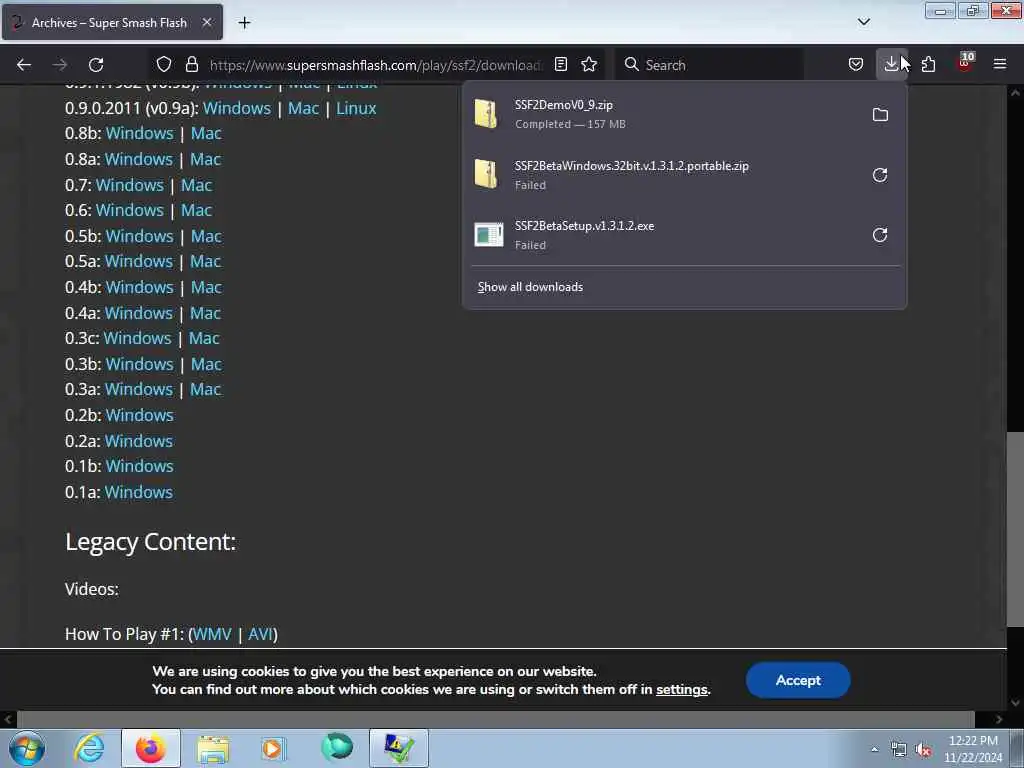Viewport: 1024px width, 768px height.
Task: Reload the current page
Action: 96,65
